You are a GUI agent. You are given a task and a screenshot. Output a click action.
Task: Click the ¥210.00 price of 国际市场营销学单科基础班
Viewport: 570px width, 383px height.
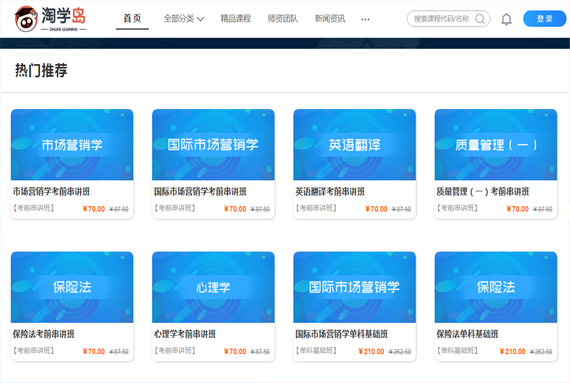pos(371,351)
